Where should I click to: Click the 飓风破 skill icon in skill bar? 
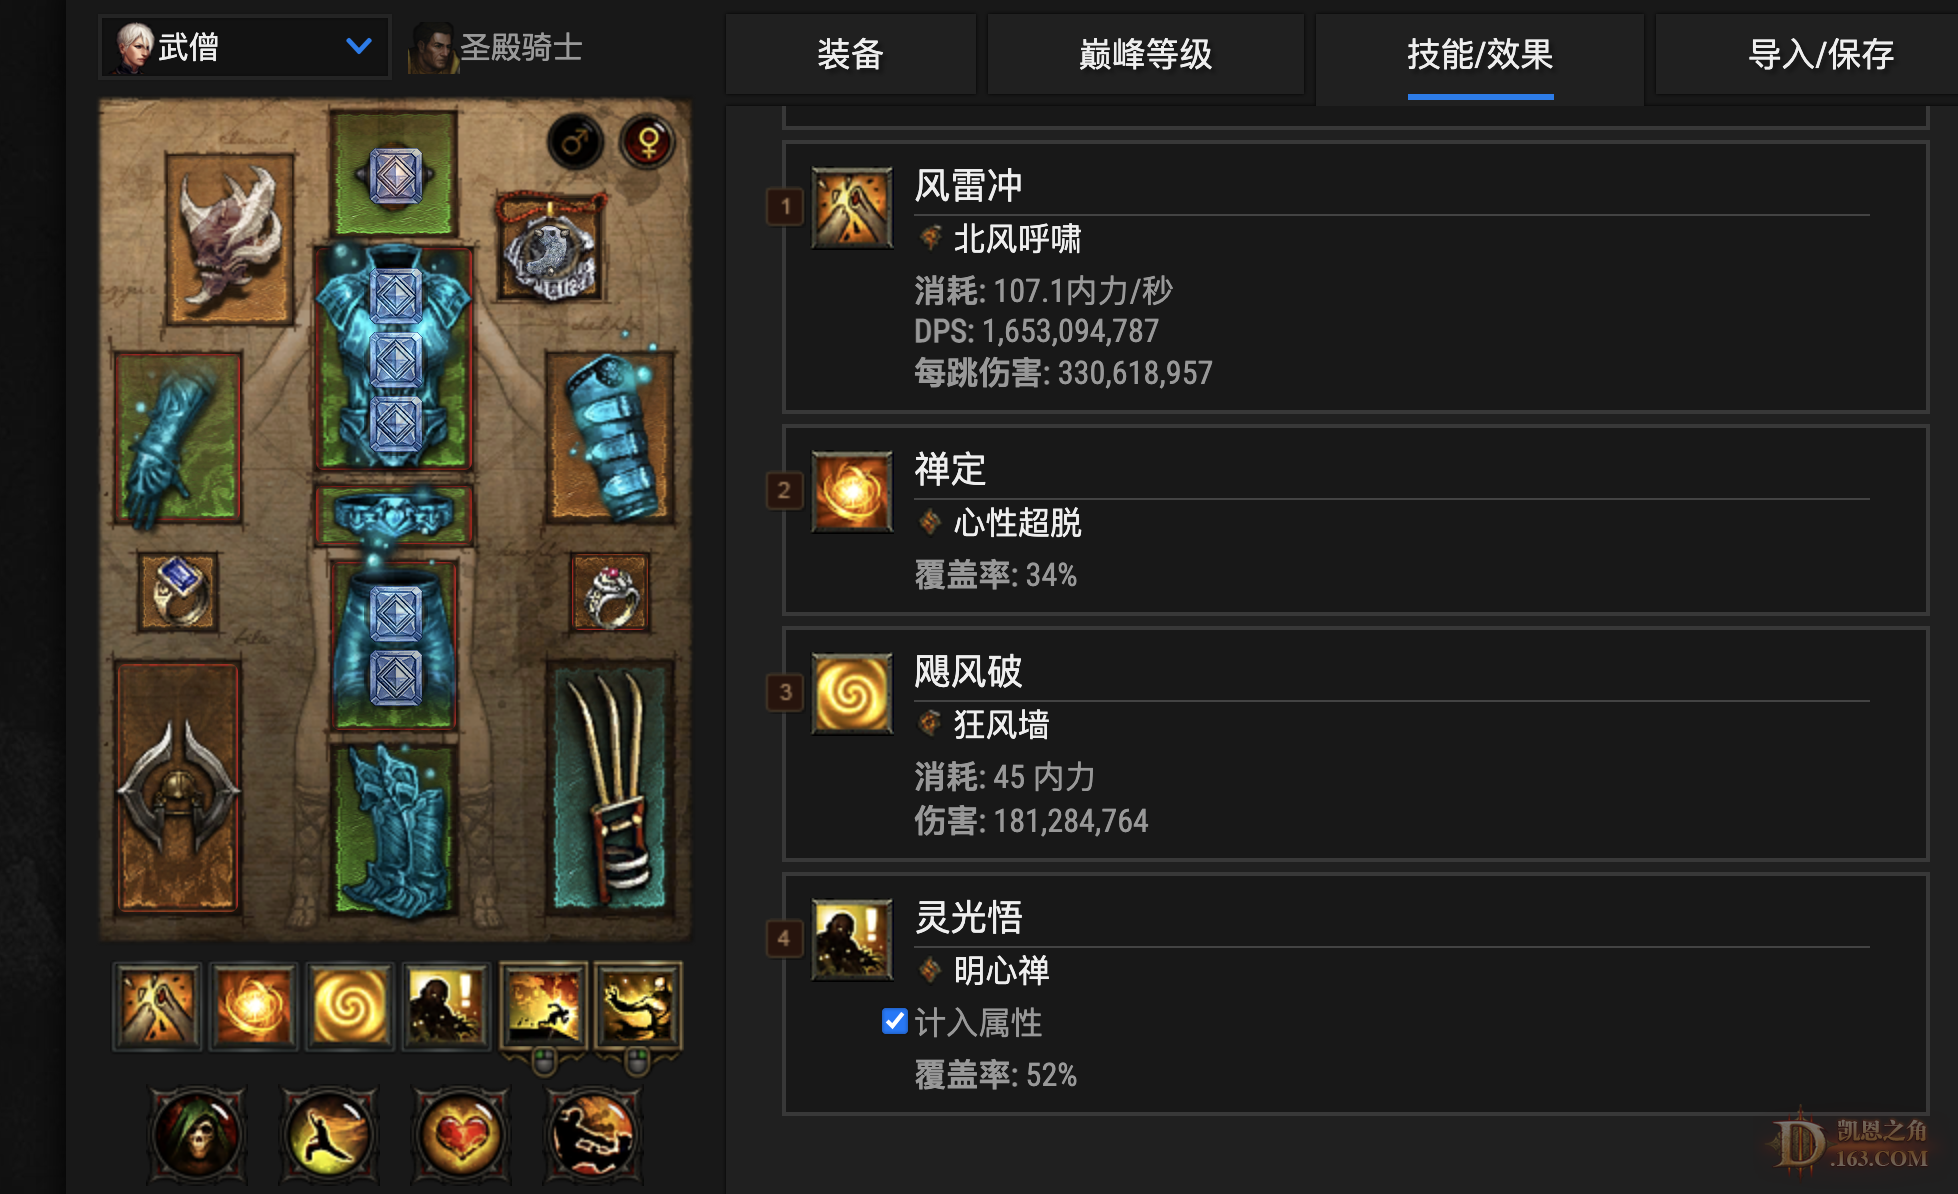349,1006
